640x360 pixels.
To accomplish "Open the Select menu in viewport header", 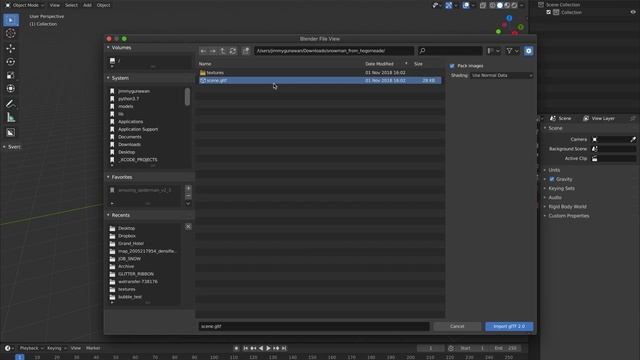I will 71,5.
